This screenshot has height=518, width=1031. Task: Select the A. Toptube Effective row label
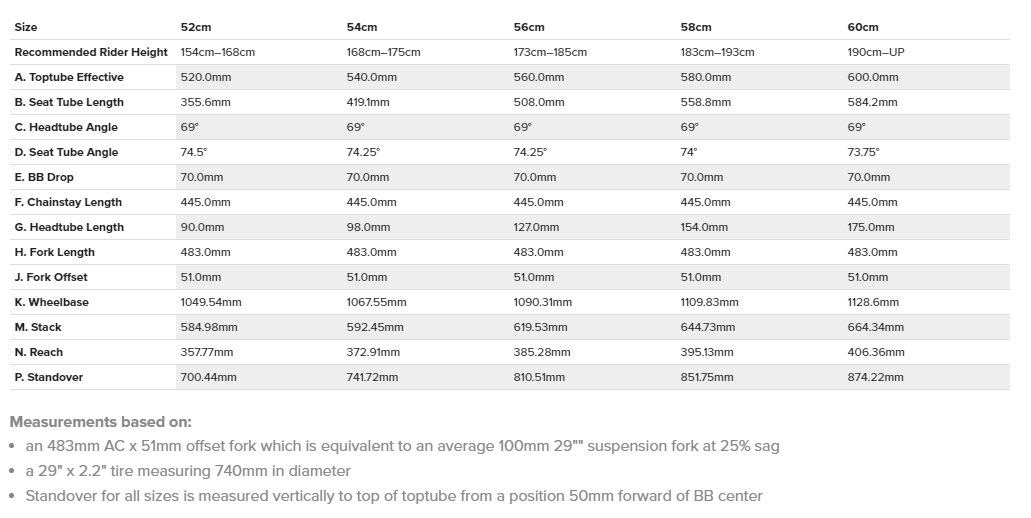click(x=69, y=77)
